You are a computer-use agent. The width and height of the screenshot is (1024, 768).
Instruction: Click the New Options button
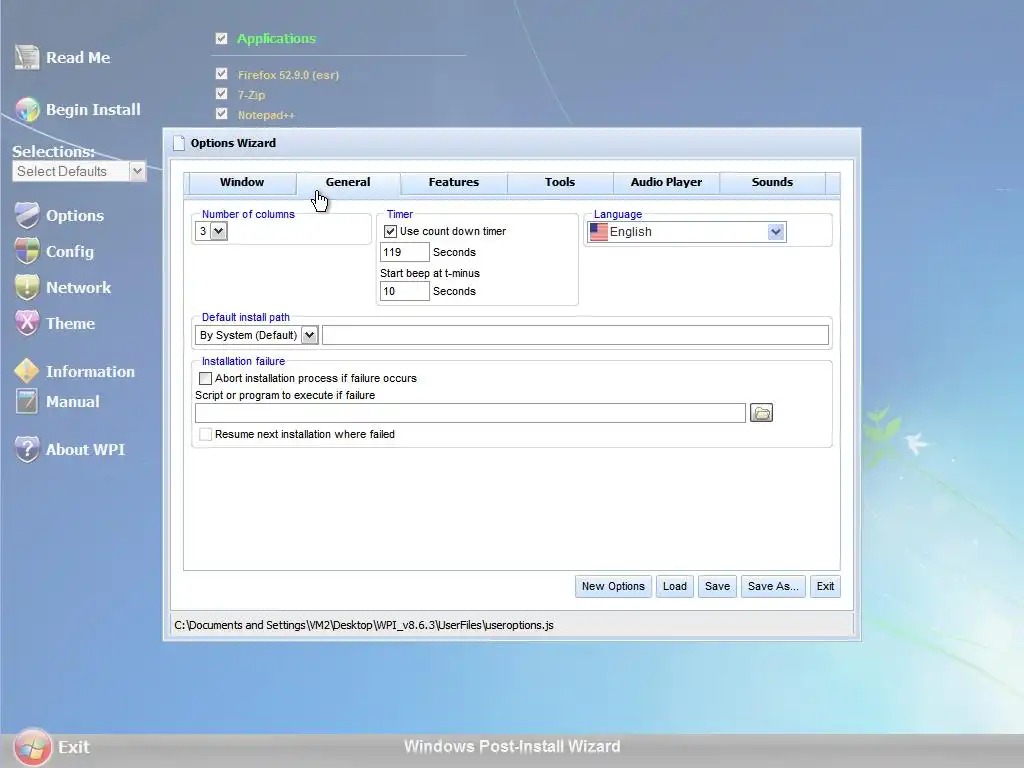click(x=613, y=586)
